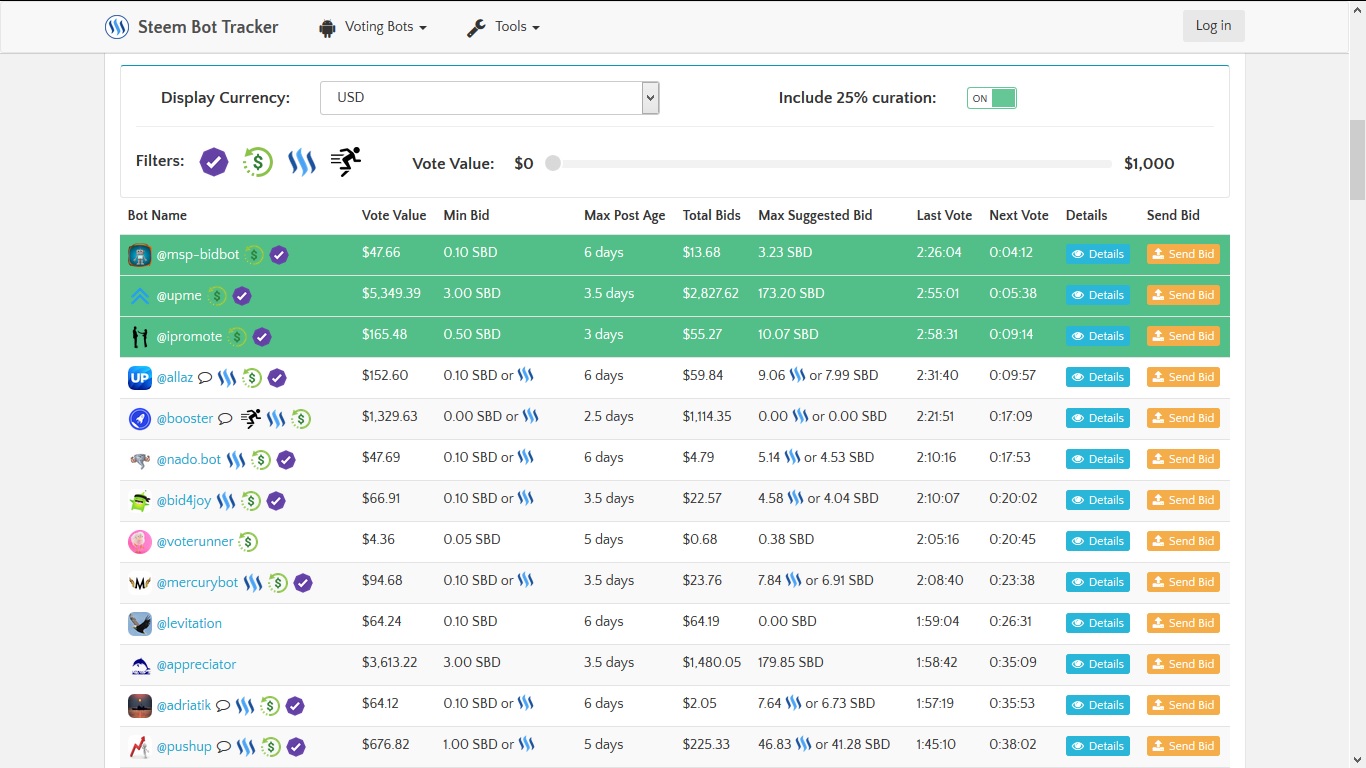Click the Vote Value slider track
1366x768 pixels.
tap(832, 163)
